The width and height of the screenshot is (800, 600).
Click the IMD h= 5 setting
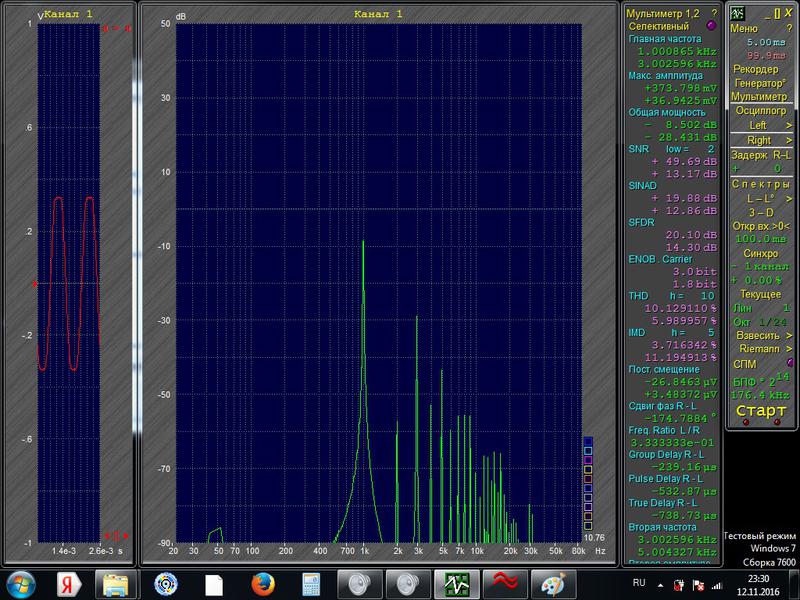click(671, 333)
